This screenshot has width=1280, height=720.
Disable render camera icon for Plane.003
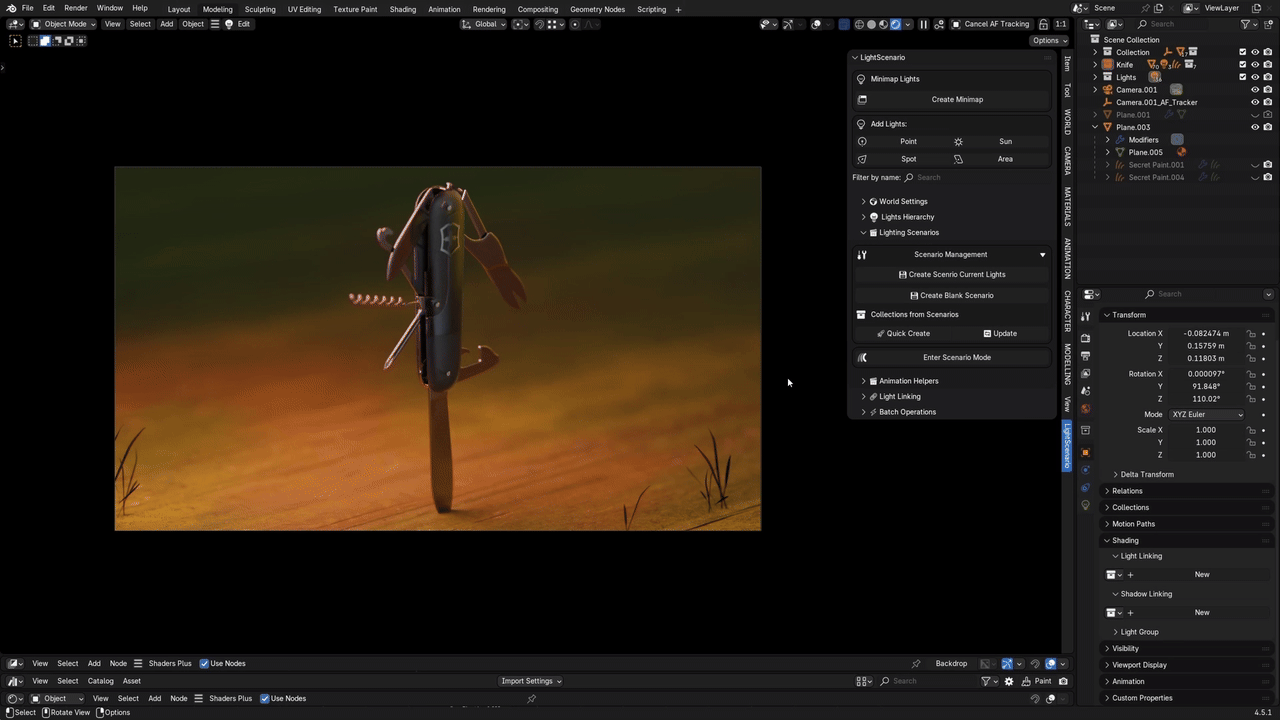(1268, 127)
